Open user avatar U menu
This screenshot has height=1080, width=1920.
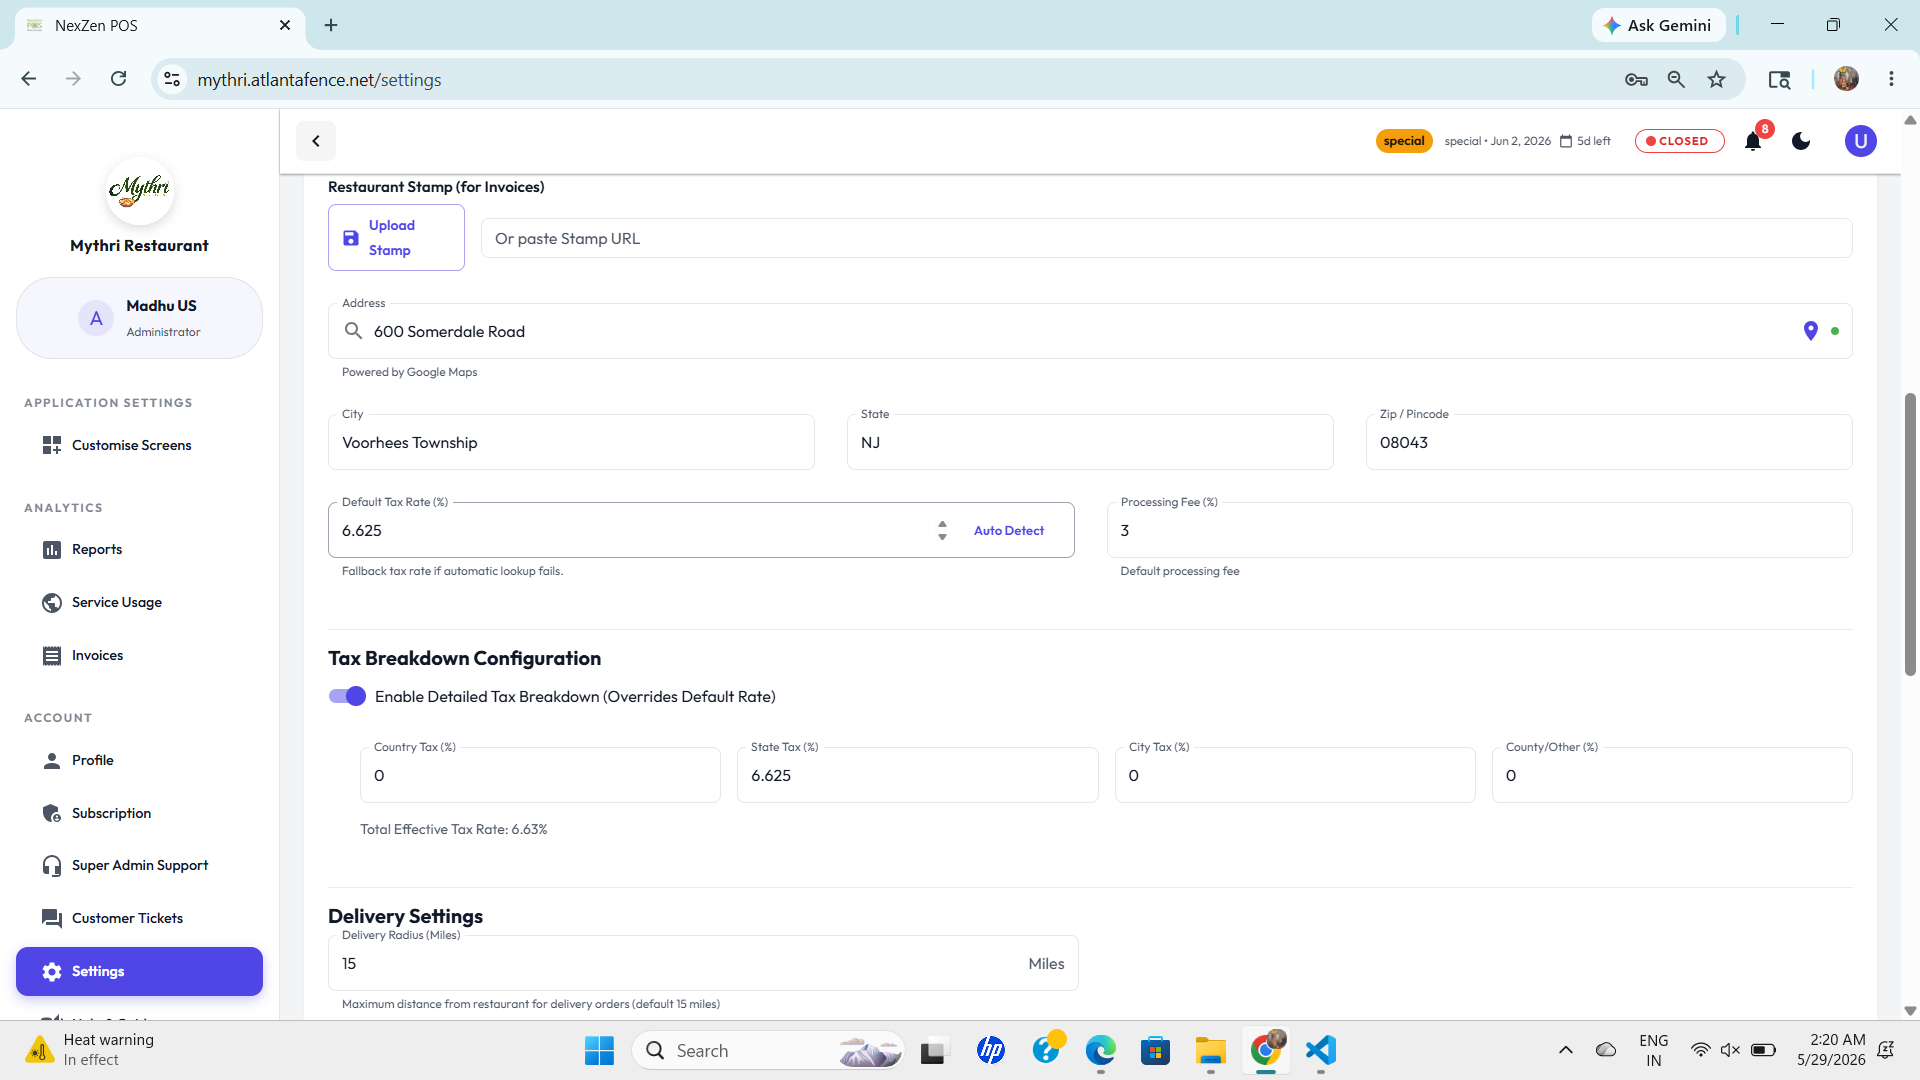[1860, 141]
